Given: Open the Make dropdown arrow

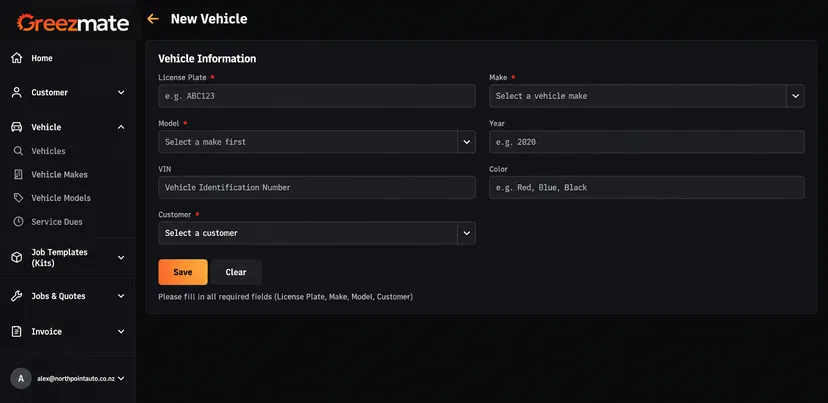Looking at the screenshot, I should 795,96.
